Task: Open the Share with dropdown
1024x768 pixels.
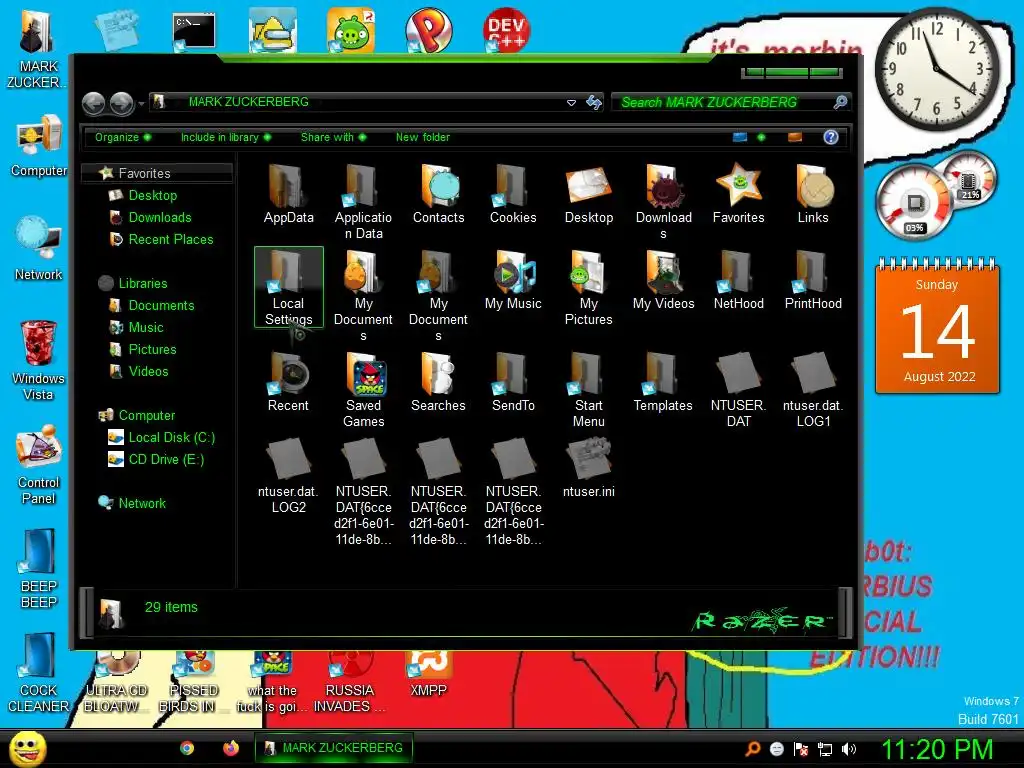Action: (333, 137)
